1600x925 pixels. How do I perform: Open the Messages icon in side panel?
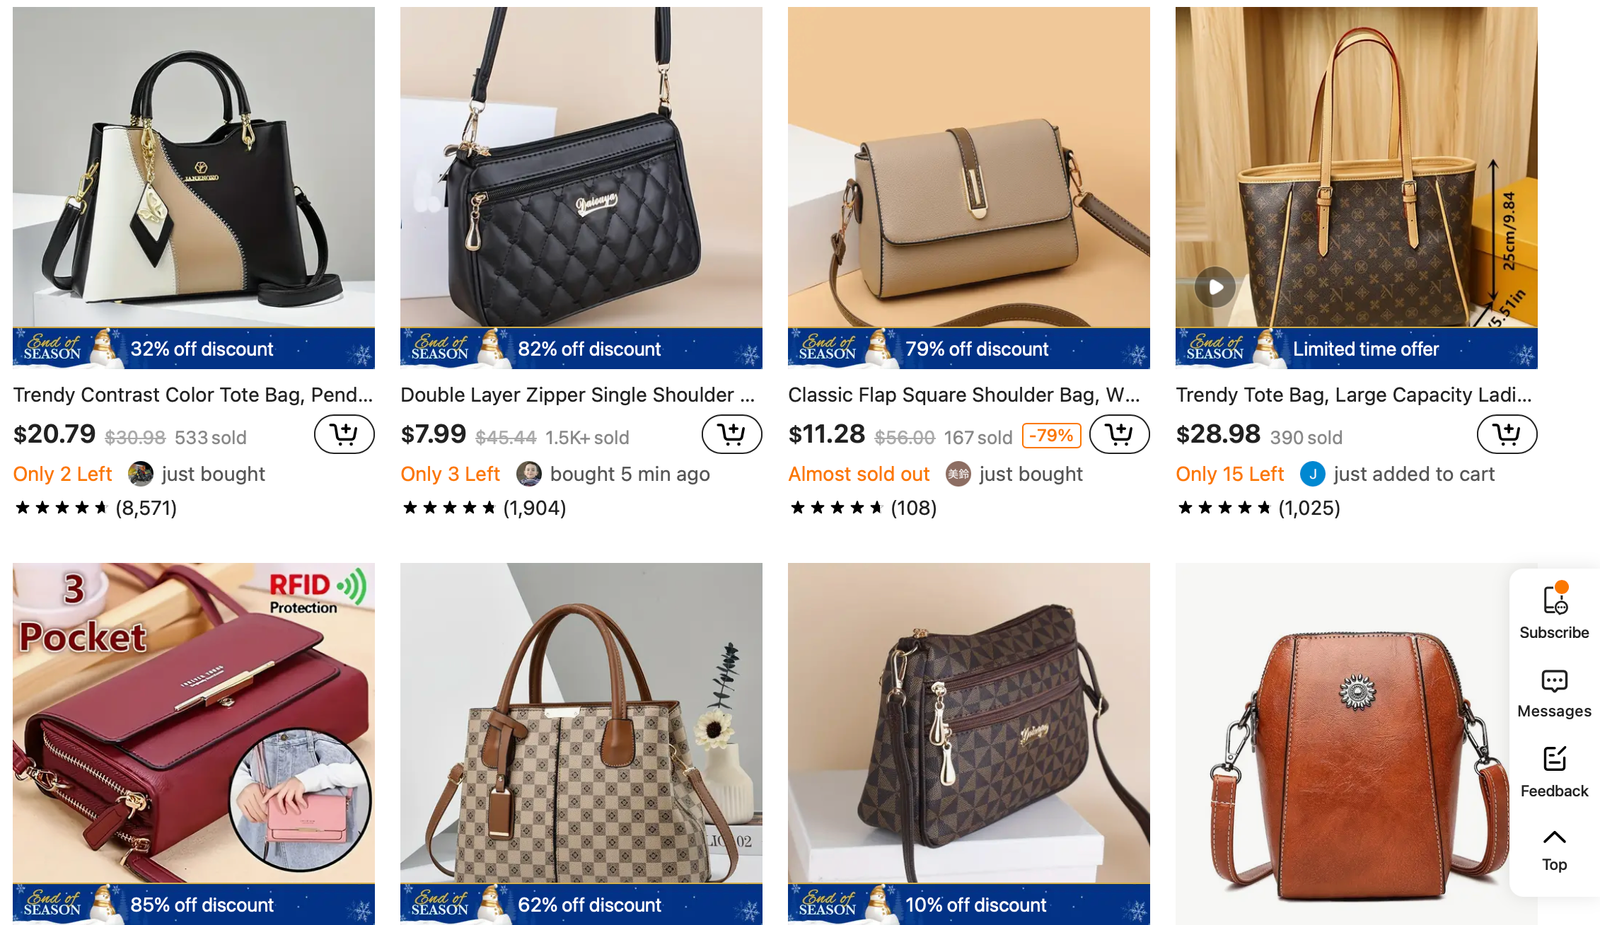click(x=1554, y=694)
